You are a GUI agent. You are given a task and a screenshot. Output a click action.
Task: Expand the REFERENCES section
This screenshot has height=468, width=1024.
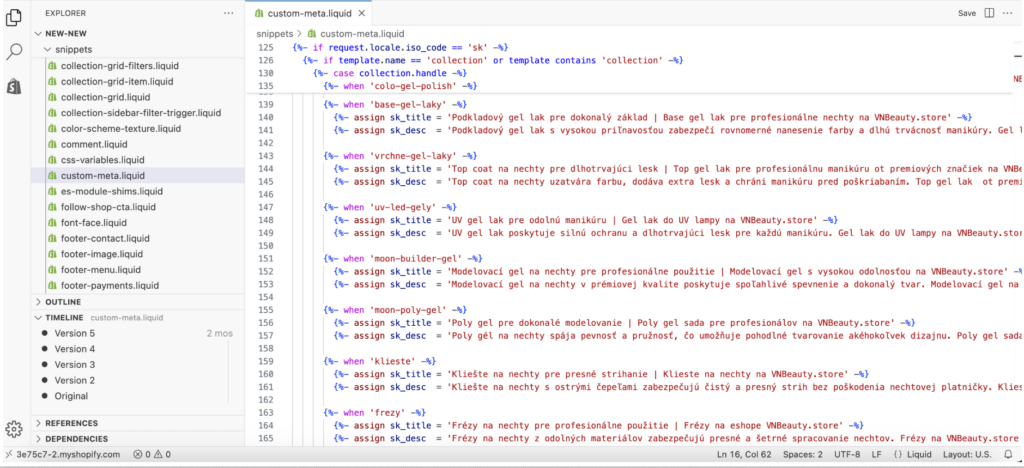click(70, 423)
